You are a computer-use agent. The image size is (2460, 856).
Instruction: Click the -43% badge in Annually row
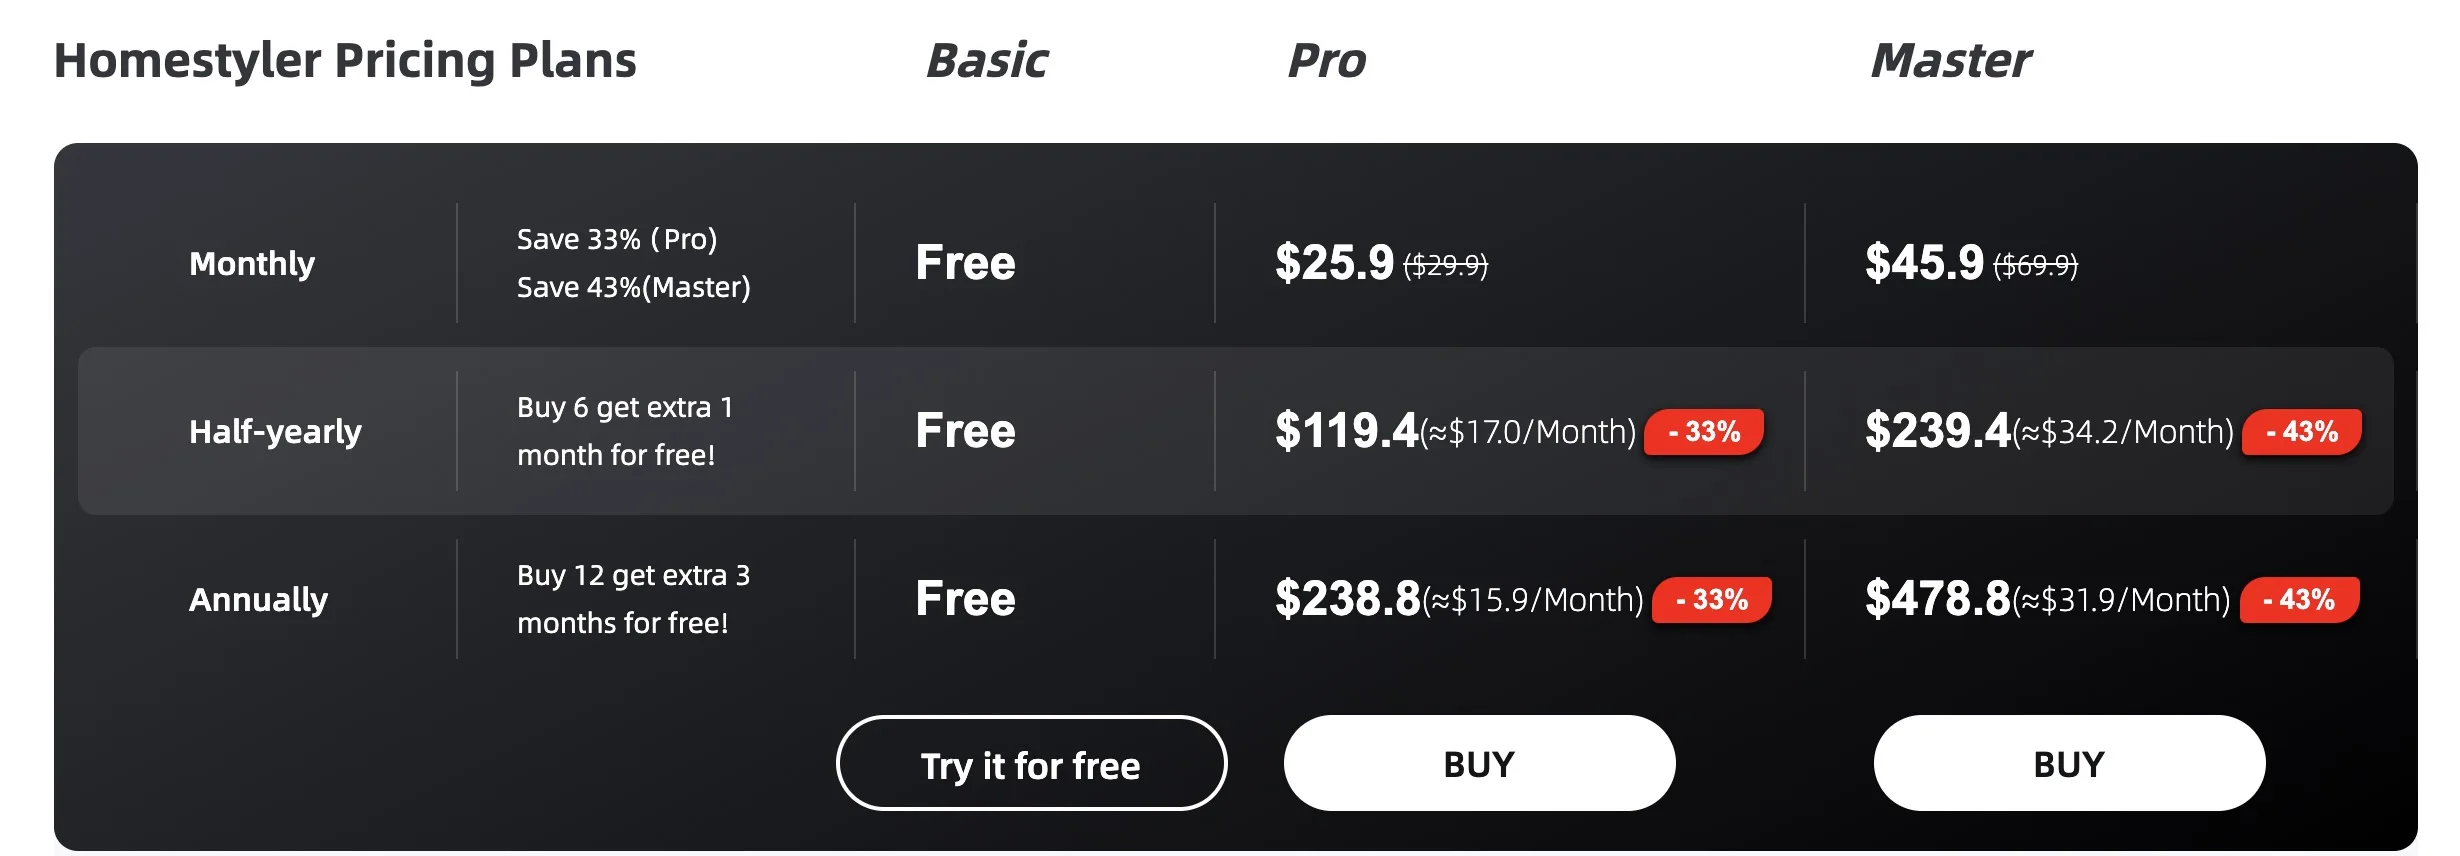point(2300,600)
